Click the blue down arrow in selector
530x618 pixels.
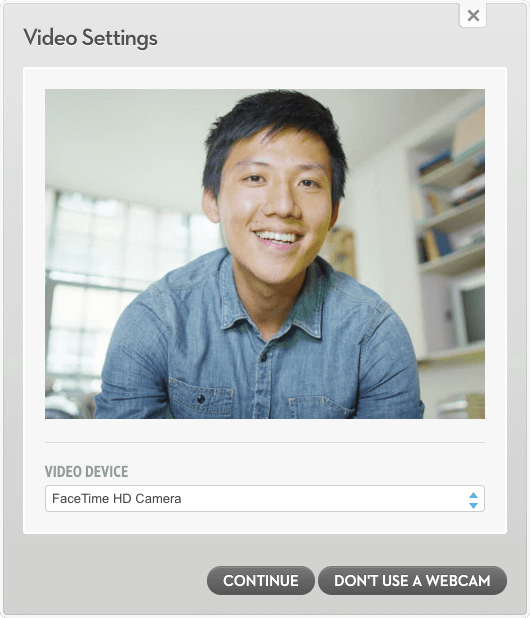pyautogui.click(x=473, y=505)
